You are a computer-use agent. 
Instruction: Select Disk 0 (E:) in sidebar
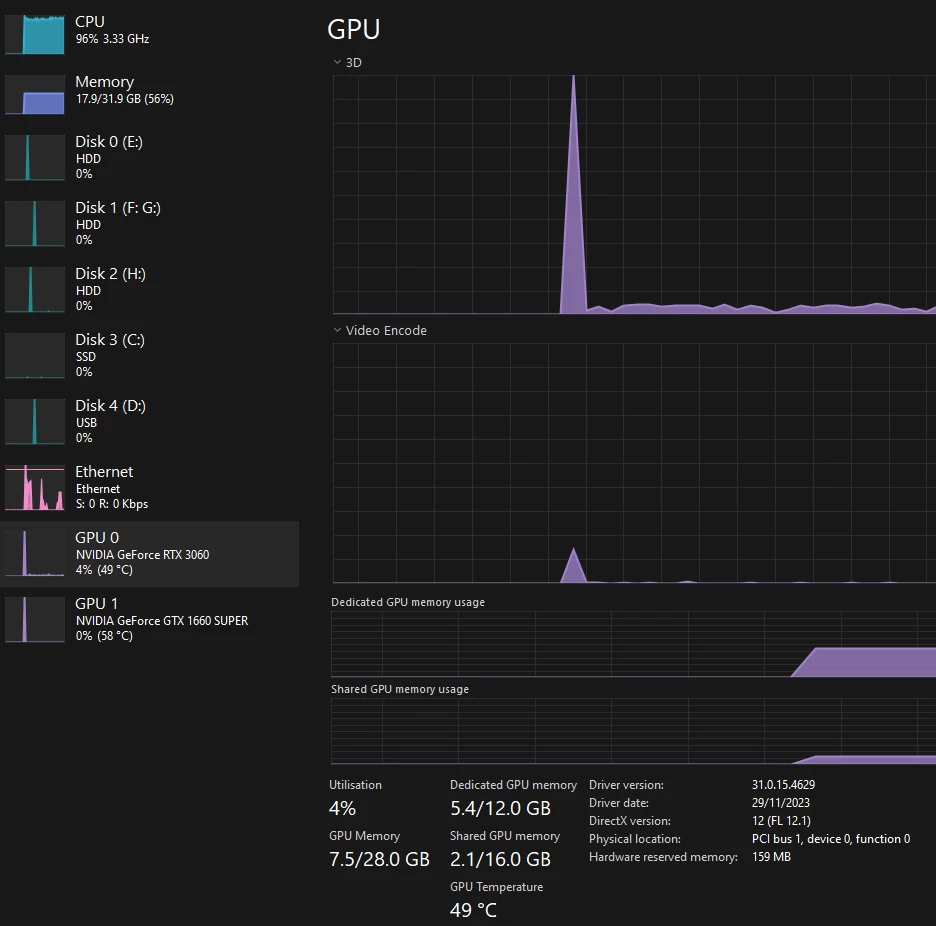point(149,157)
